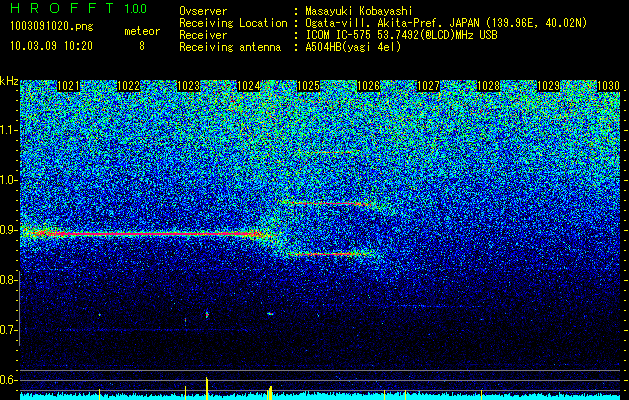Click the 1024 time marker

(x=249, y=86)
